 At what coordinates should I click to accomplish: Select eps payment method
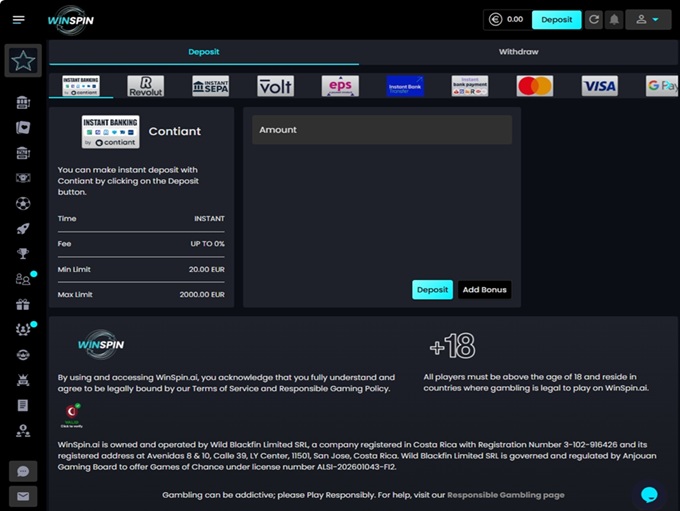(x=340, y=86)
